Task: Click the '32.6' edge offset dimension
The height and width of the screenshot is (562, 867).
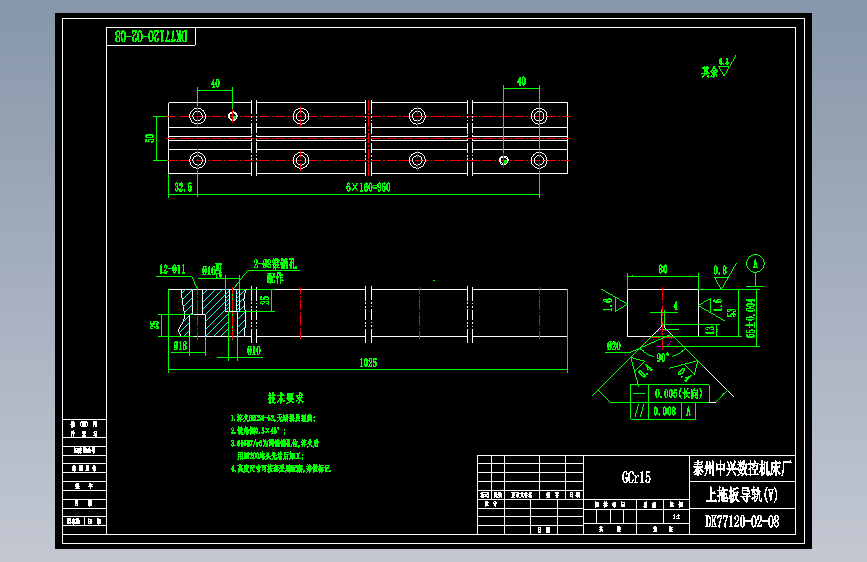Action: point(183,187)
